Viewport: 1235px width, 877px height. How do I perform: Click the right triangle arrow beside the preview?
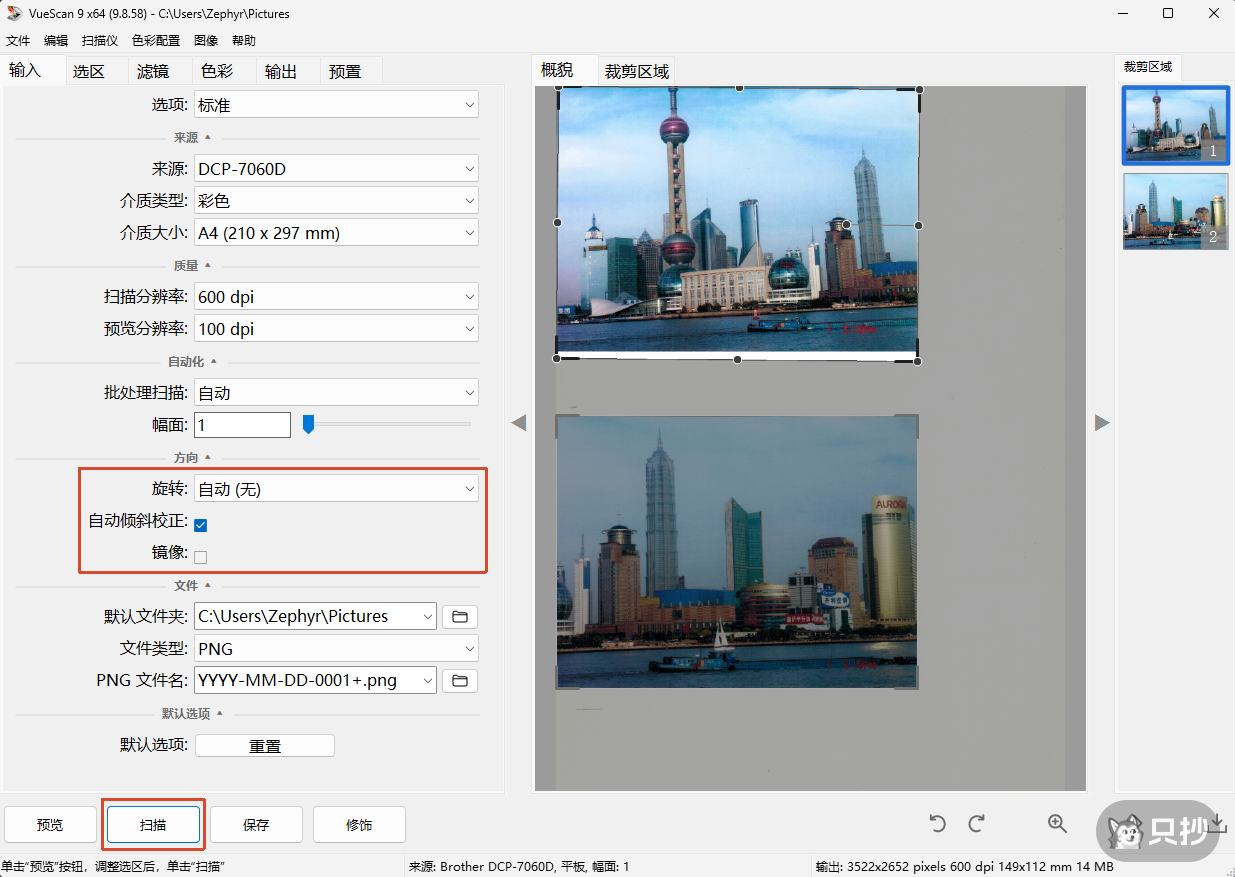point(1102,423)
